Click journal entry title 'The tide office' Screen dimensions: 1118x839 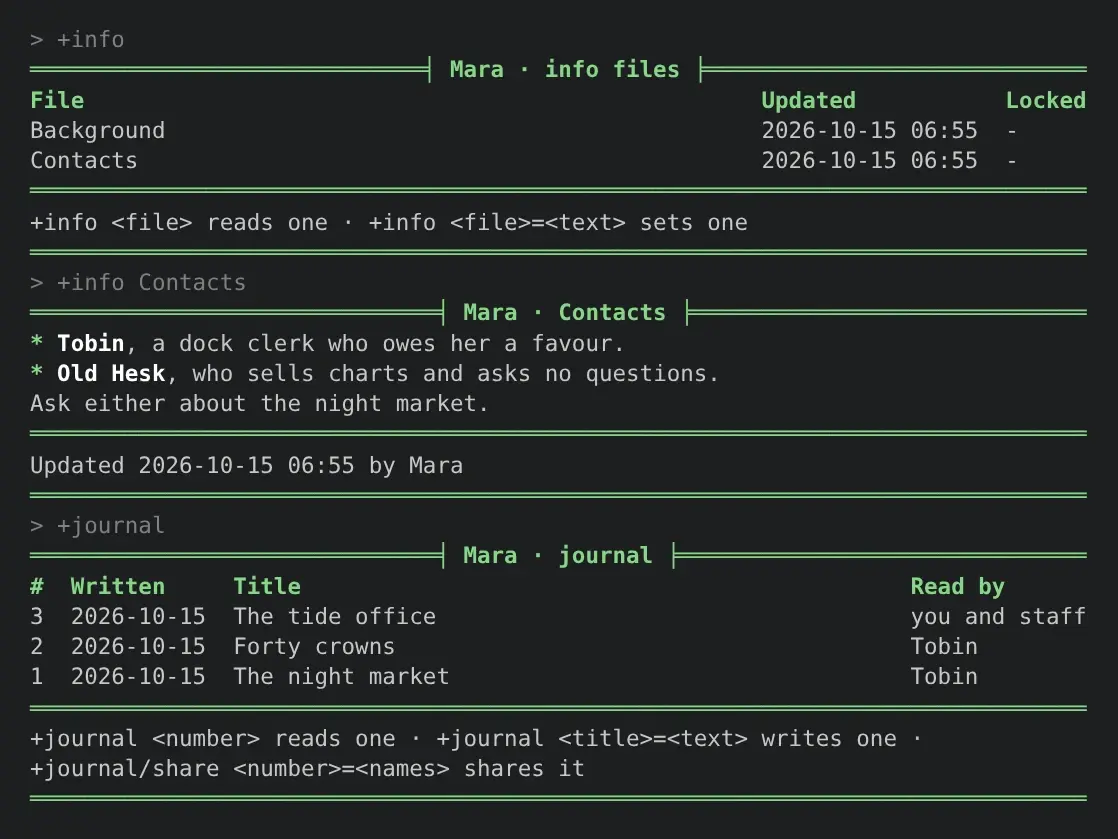[334, 616]
